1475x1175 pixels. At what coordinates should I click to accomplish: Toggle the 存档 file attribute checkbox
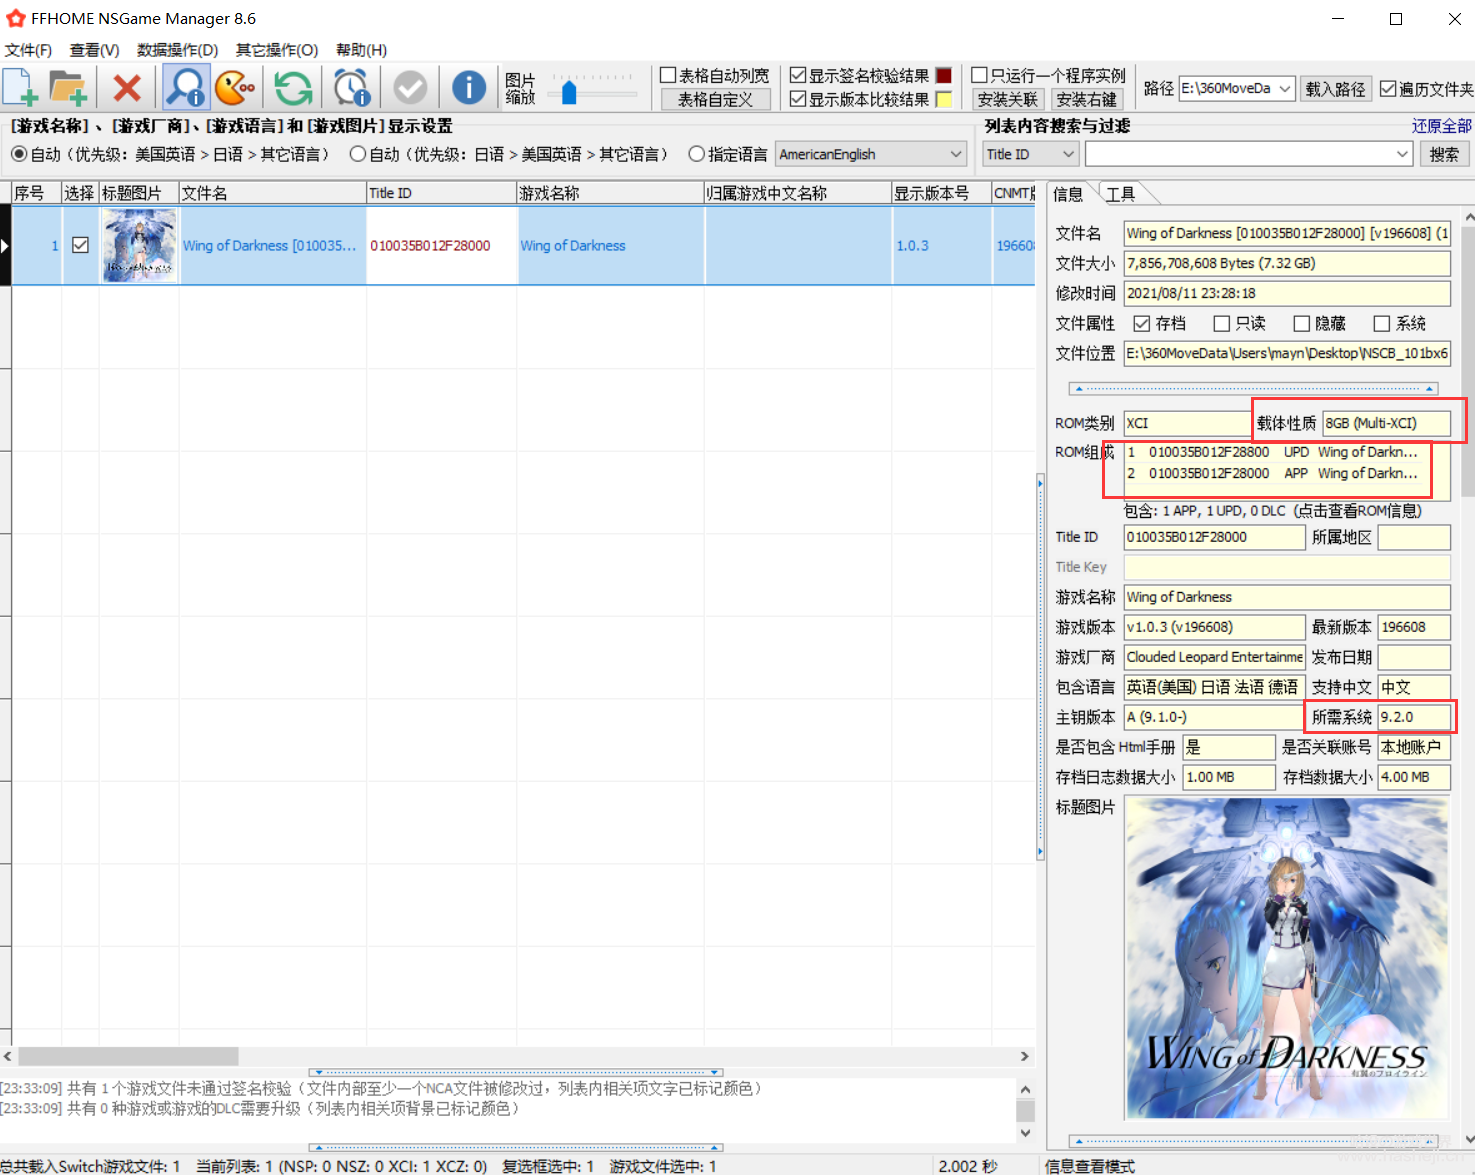coord(1141,323)
